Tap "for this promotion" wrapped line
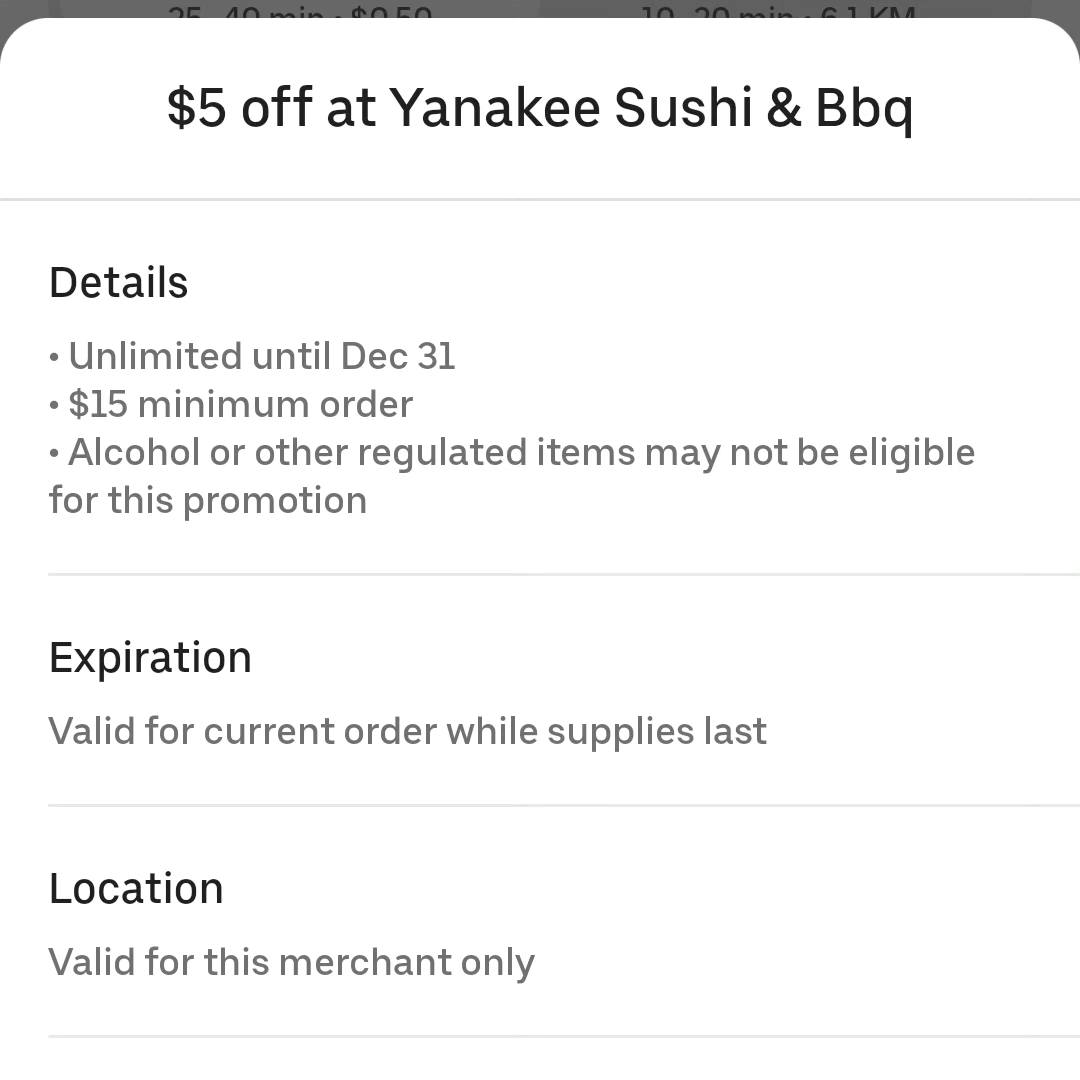1080x1080 pixels. pyautogui.click(x=208, y=500)
